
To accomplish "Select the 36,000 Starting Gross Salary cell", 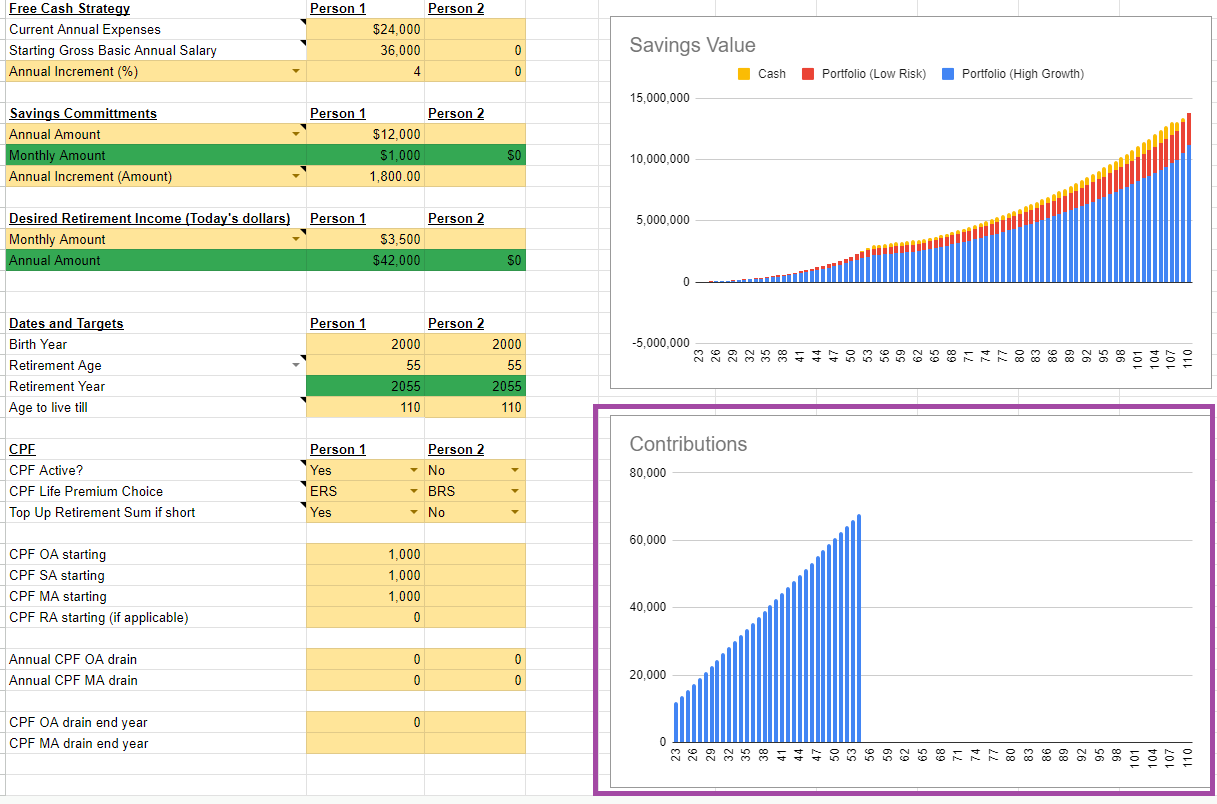I will (x=365, y=51).
